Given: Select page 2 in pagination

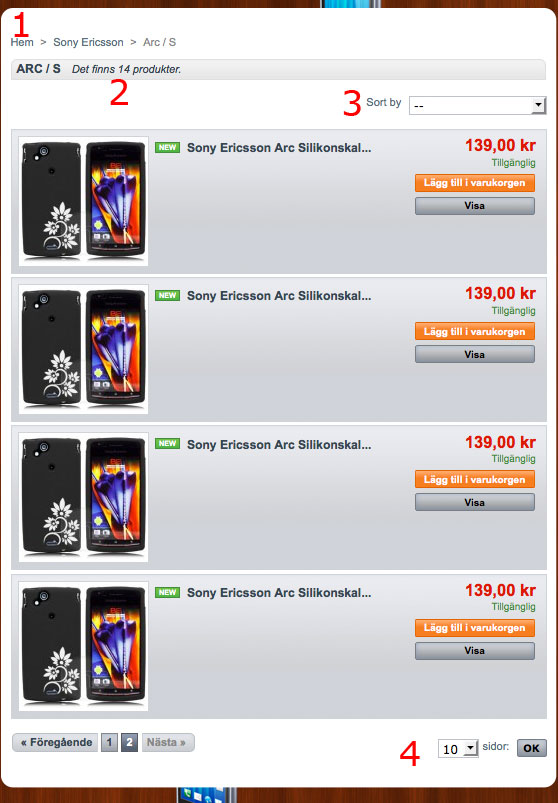Looking at the screenshot, I should [x=130, y=742].
